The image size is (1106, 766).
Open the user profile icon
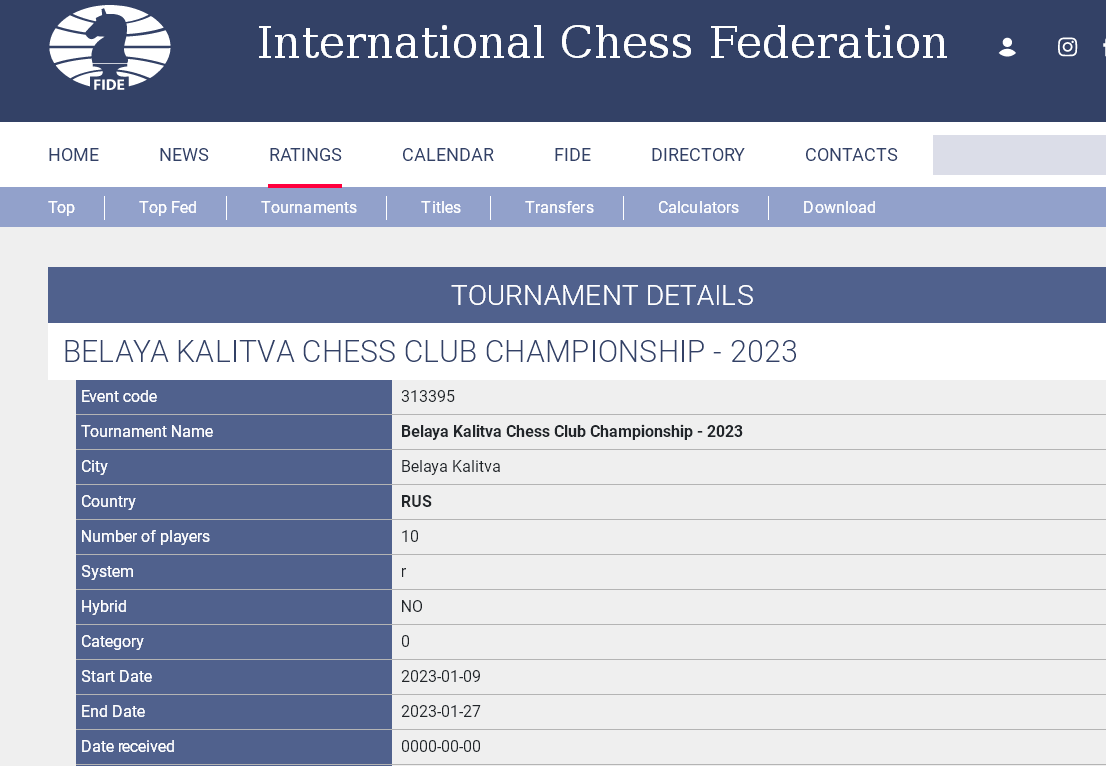click(x=1007, y=47)
